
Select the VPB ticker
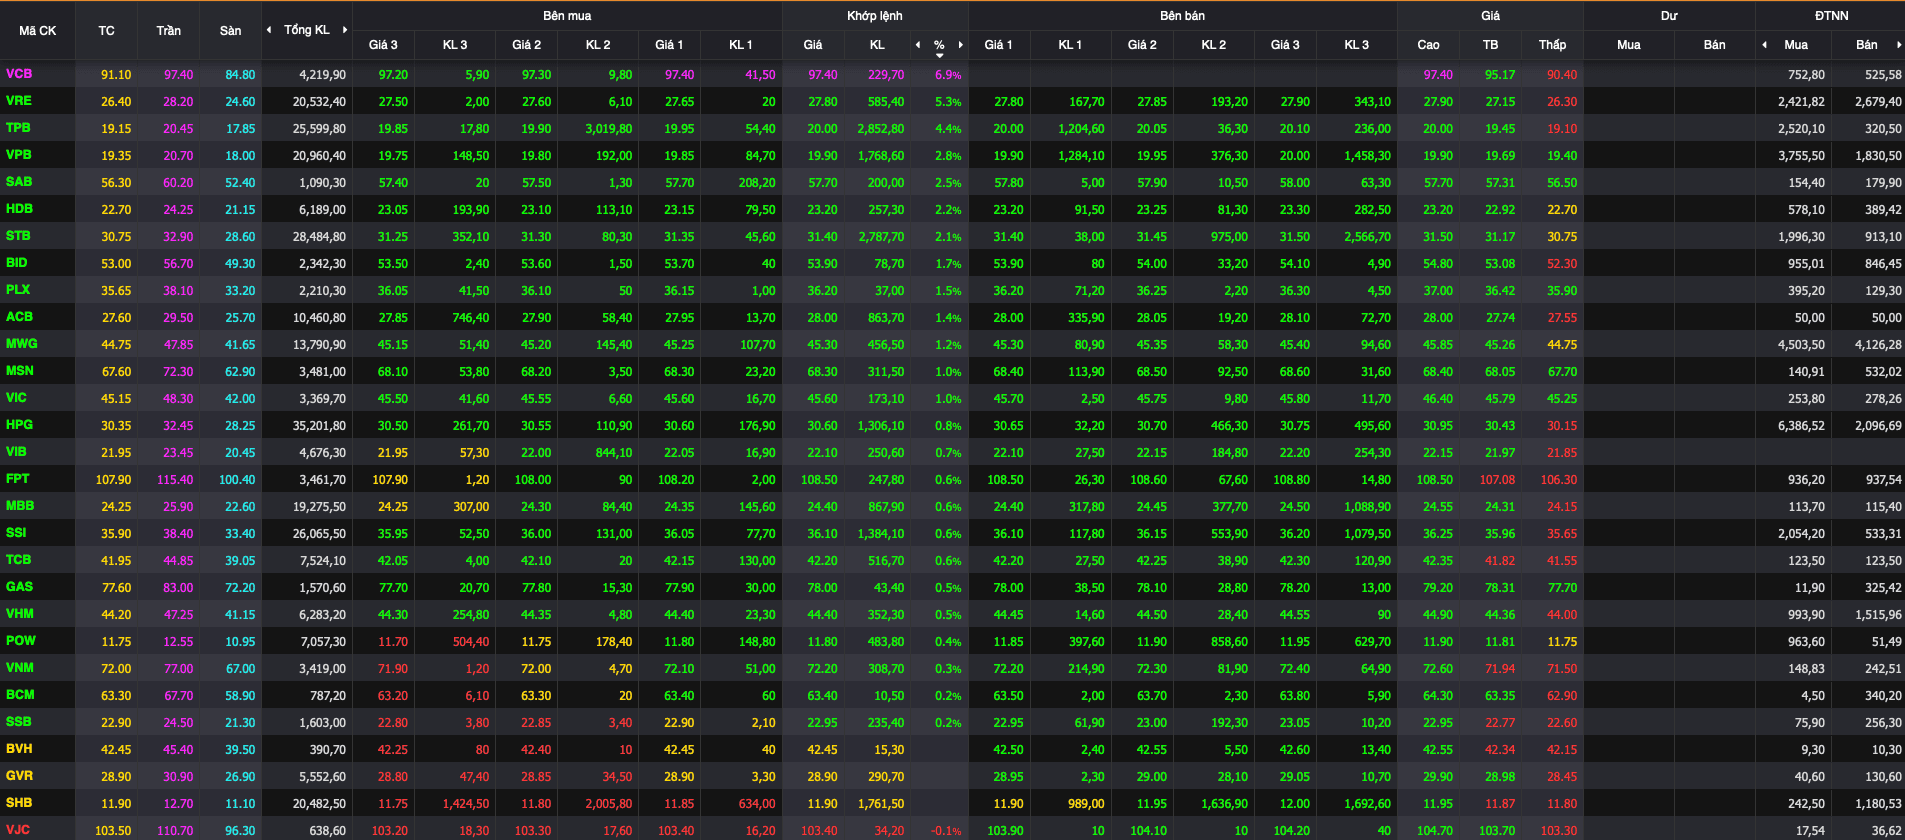tap(19, 155)
